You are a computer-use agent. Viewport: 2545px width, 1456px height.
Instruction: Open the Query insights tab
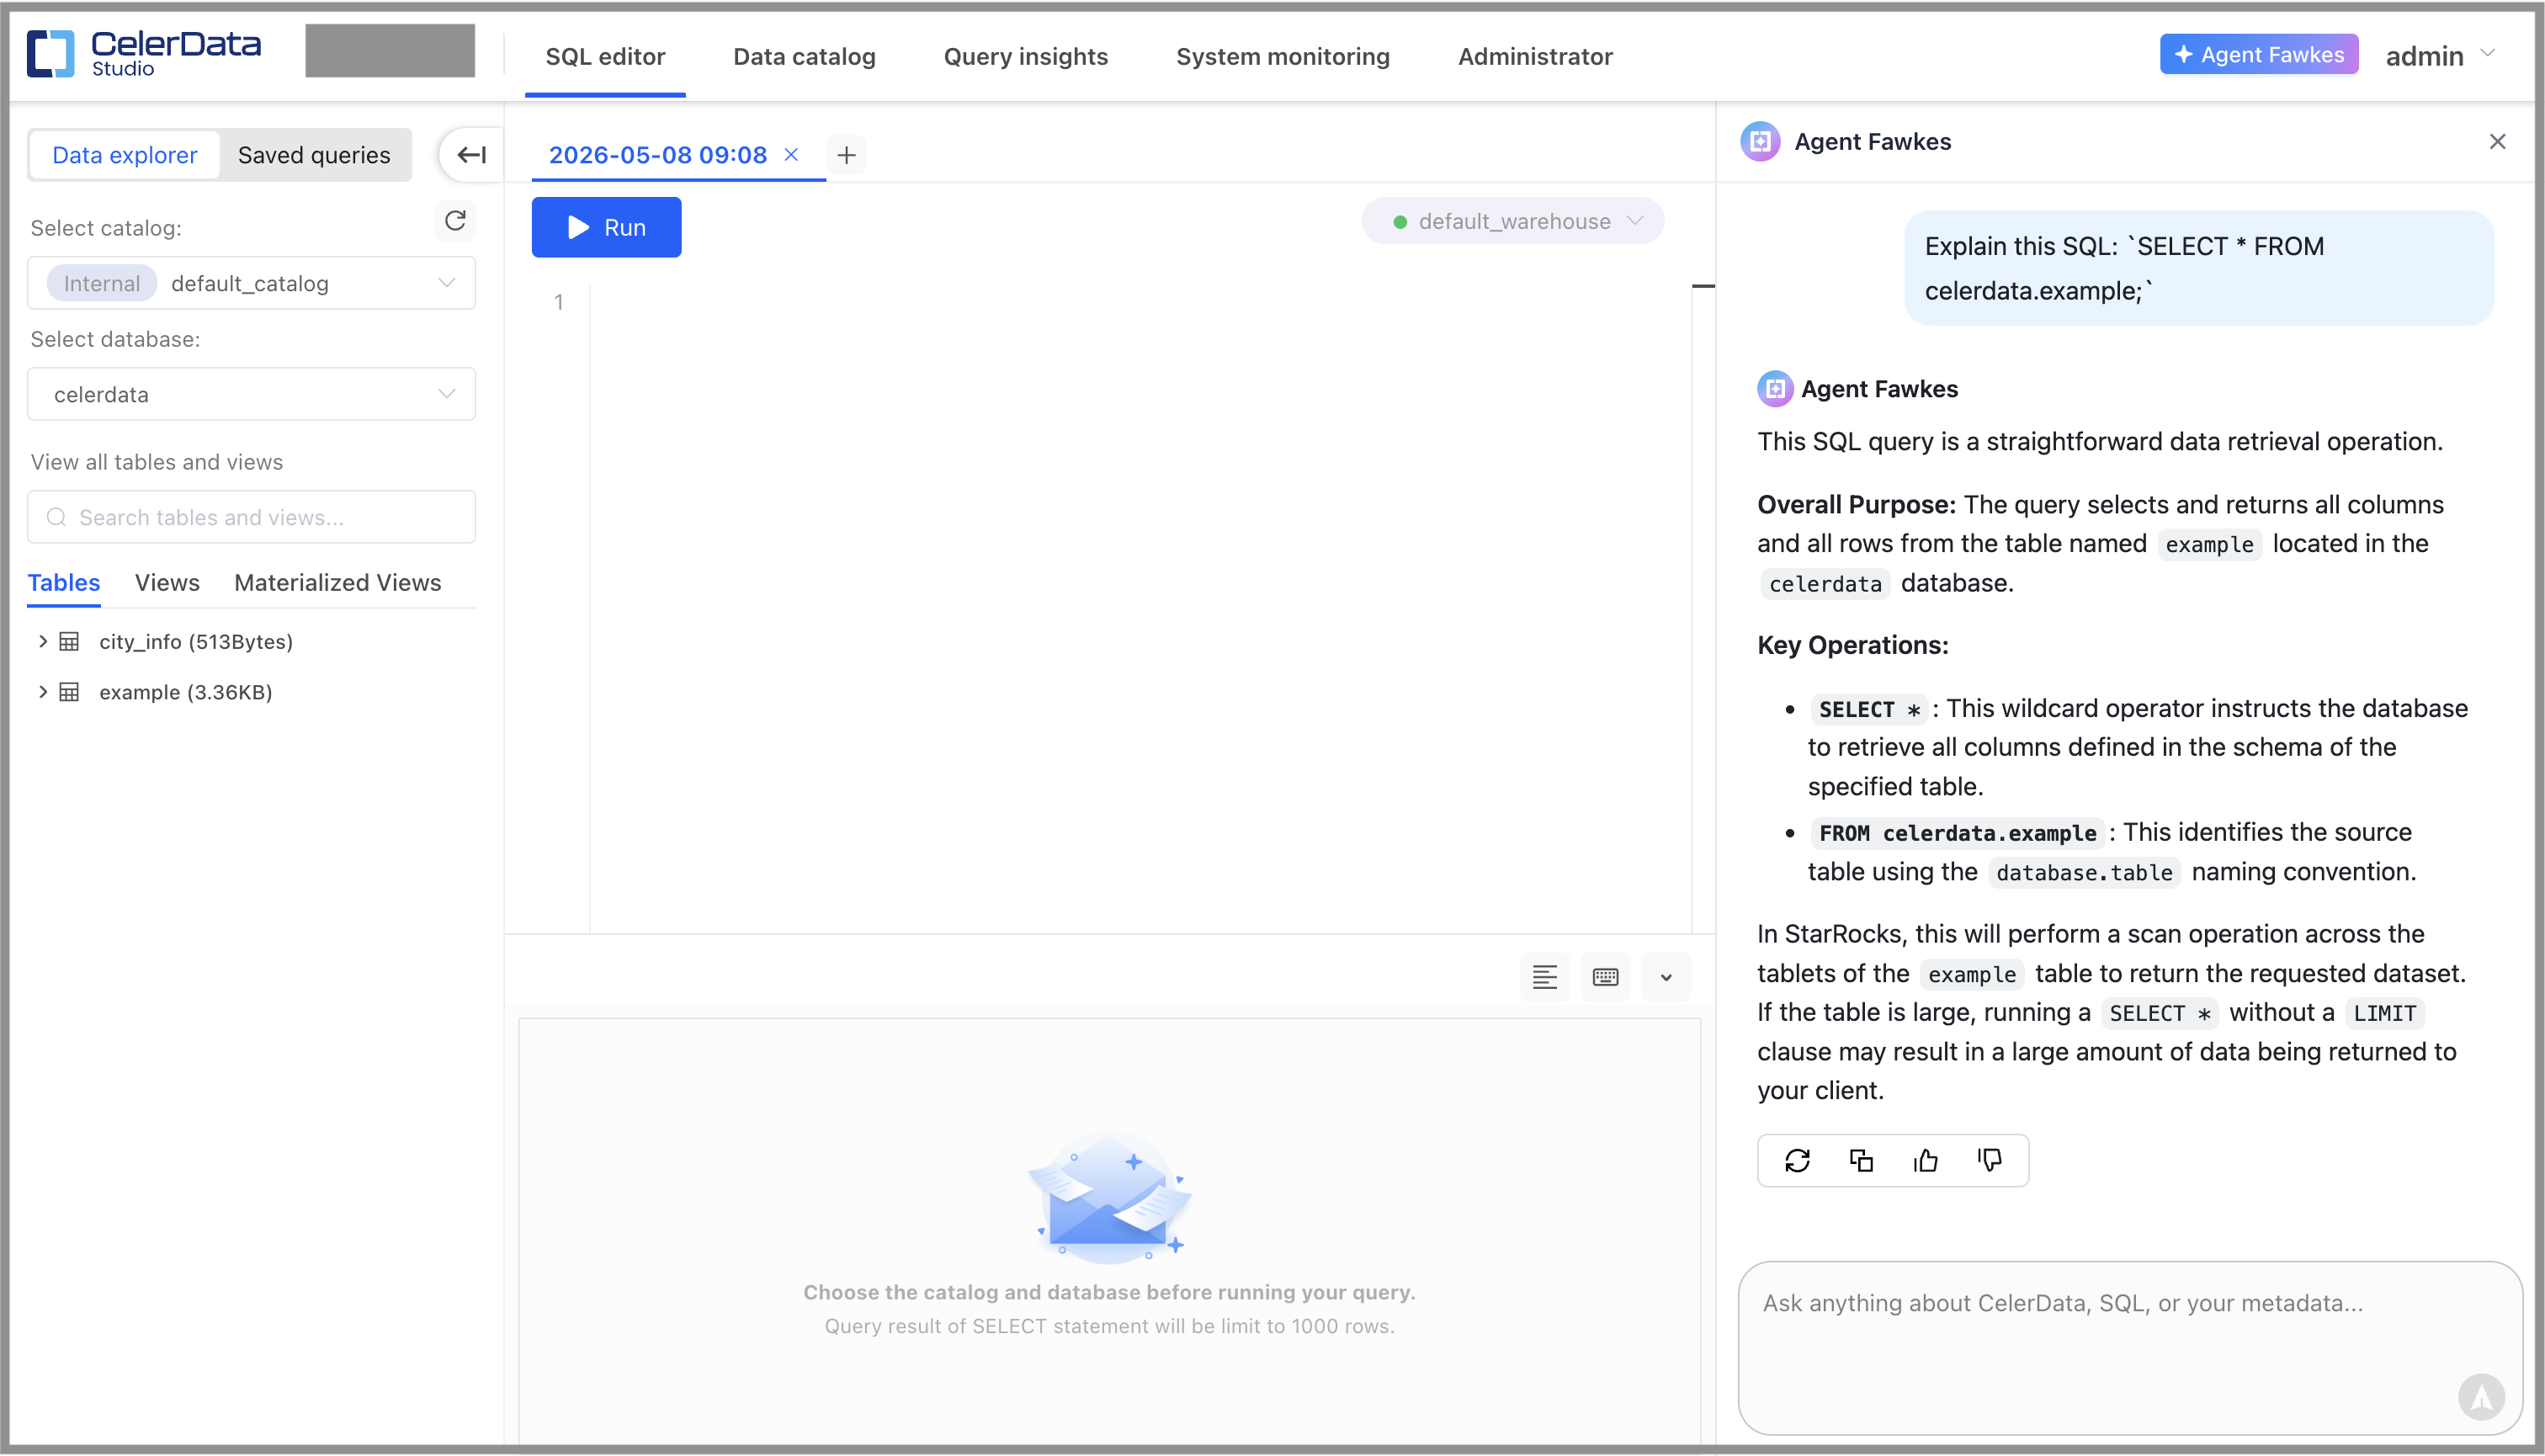1026,57
